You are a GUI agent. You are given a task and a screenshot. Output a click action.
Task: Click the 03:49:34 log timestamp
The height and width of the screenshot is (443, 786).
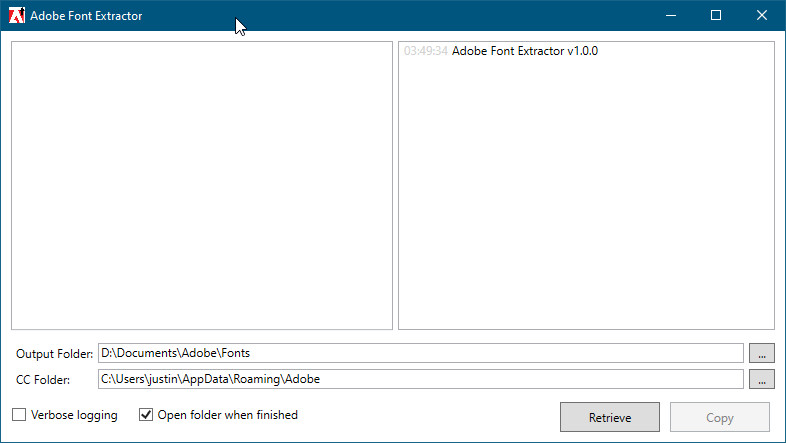point(426,51)
